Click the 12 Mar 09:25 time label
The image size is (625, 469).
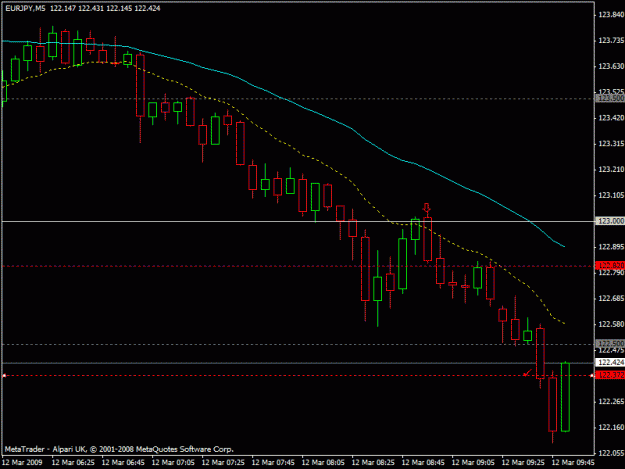coord(523,463)
